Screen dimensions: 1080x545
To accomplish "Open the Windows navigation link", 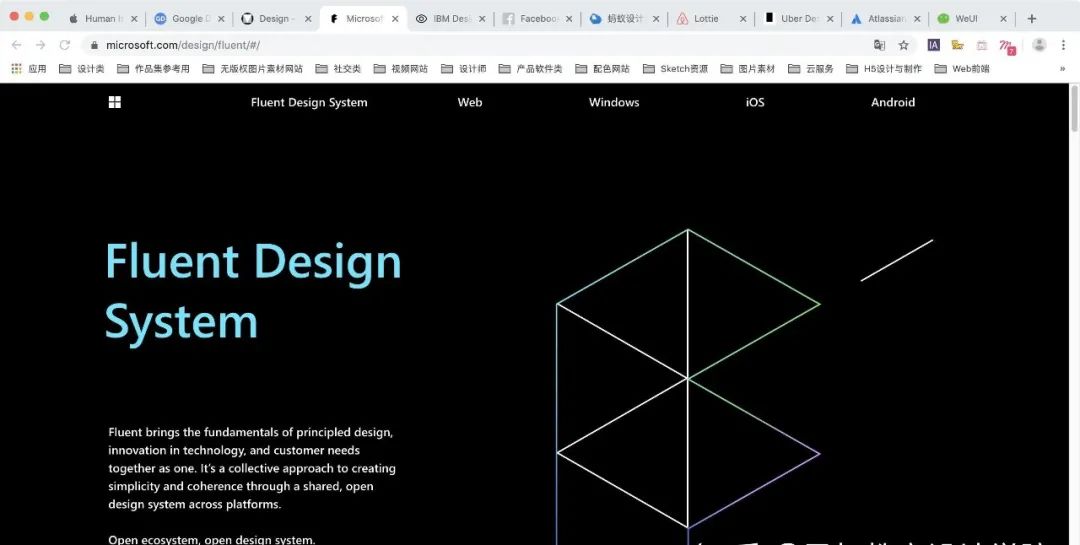I will 614,103.
